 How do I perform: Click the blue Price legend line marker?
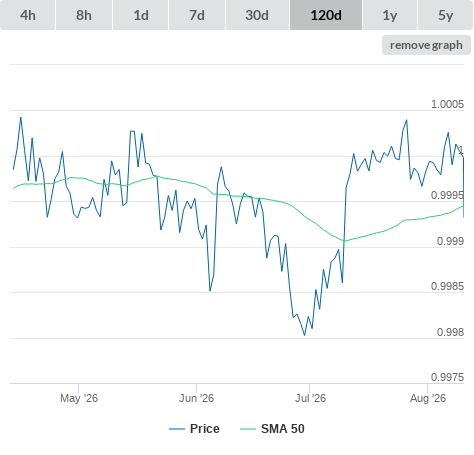(x=177, y=429)
